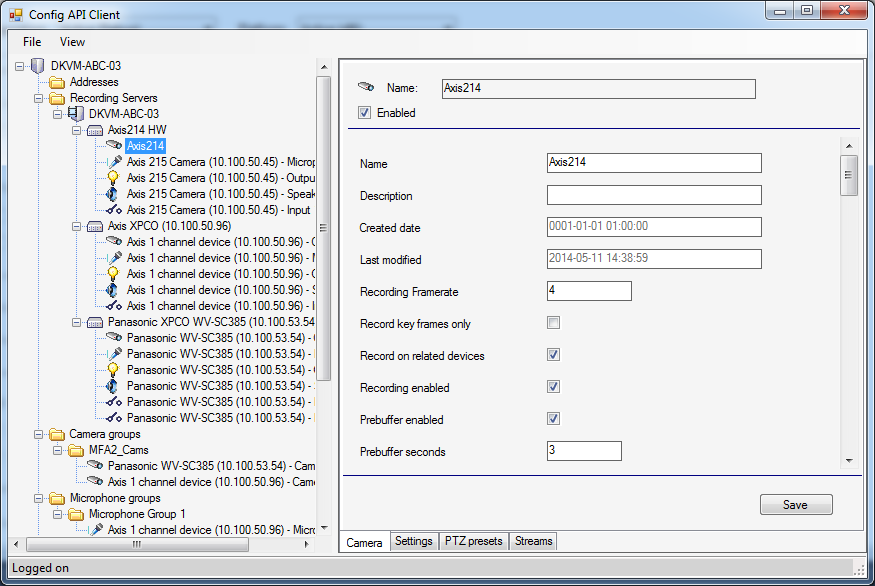Image resolution: width=875 pixels, height=586 pixels.
Task: Switch to the Camera tab
Action: point(364,542)
